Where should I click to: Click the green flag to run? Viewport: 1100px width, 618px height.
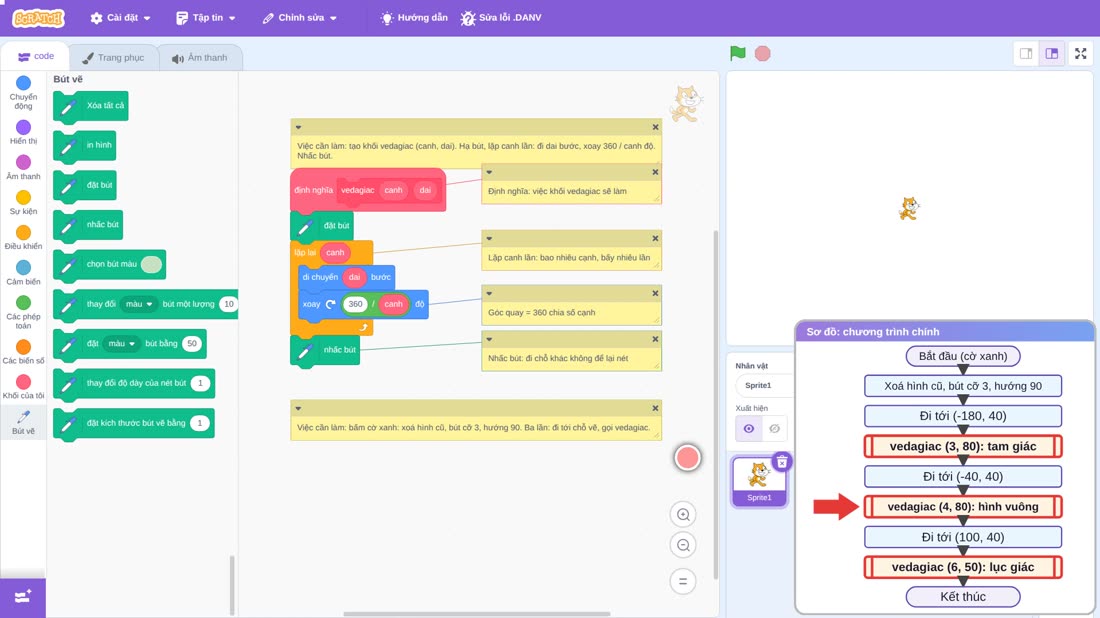(x=737, y=53)
